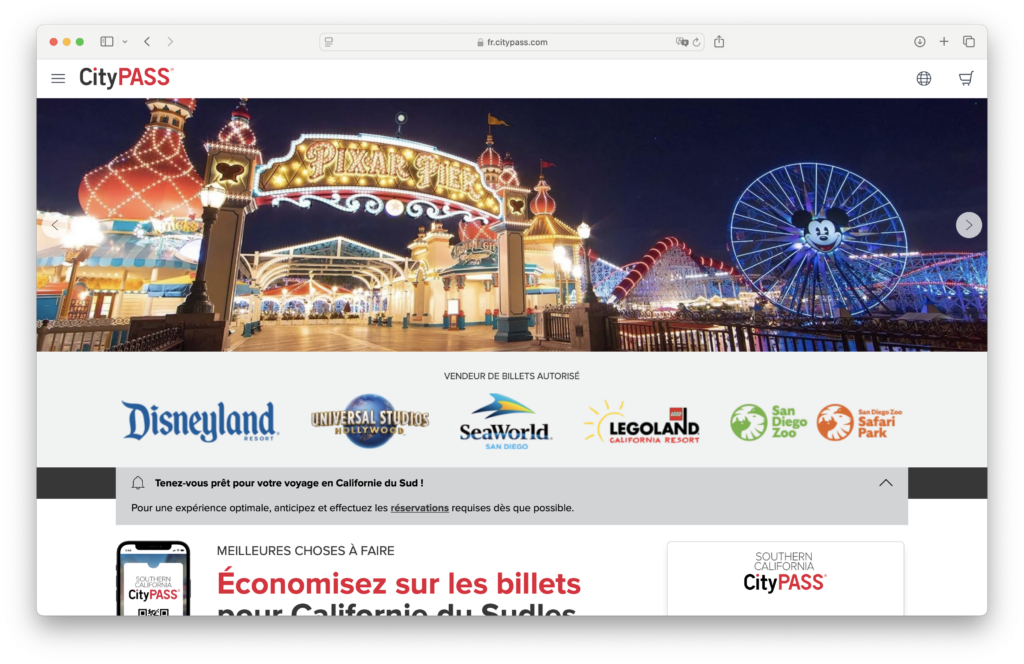Show Safari downloads
Image resolution: width=1024 pixels, height=664 pixels.
(920, 42)
